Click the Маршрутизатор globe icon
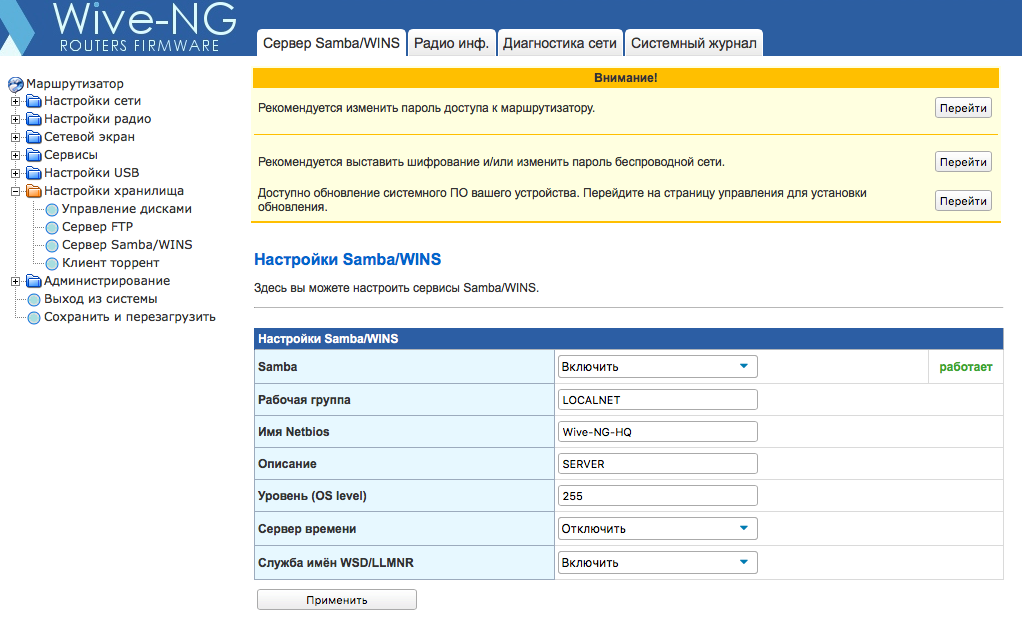The width and height of the screenshot is (1022, 636). point(16,84)
